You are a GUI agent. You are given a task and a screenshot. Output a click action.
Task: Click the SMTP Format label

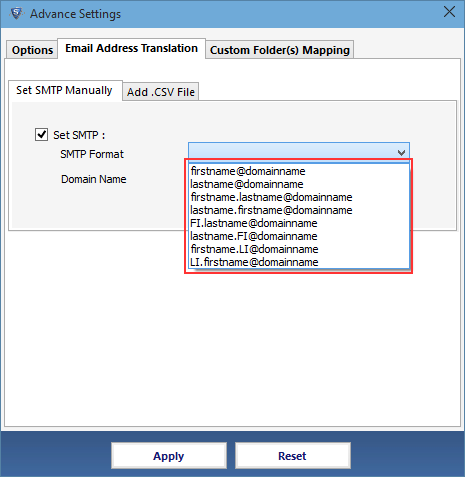coord(92,154)
